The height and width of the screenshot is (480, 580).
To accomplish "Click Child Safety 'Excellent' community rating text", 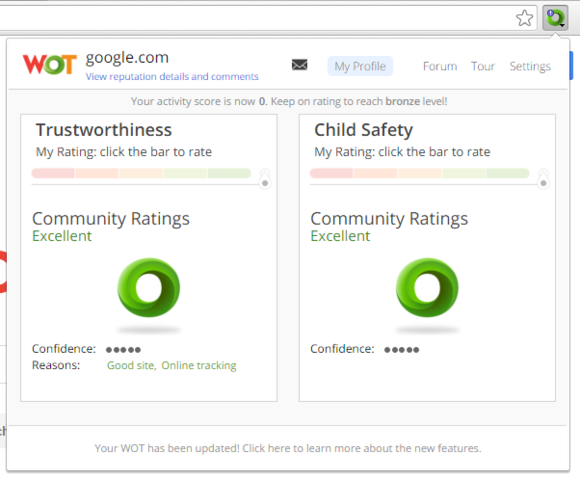I will click(x=340, y=236).
